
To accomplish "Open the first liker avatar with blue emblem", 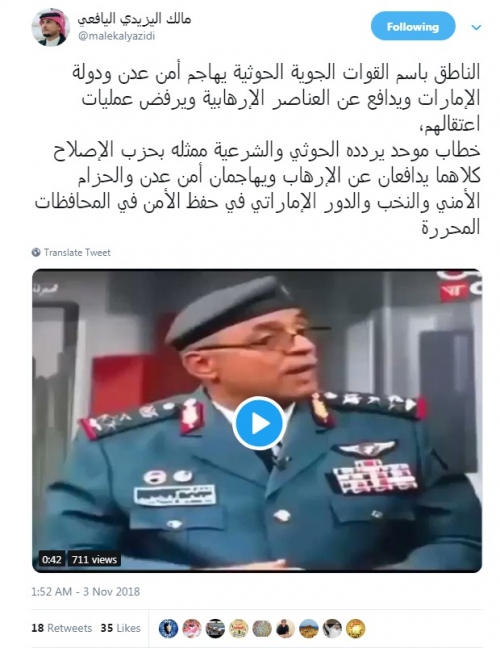I will coord(169,629).
